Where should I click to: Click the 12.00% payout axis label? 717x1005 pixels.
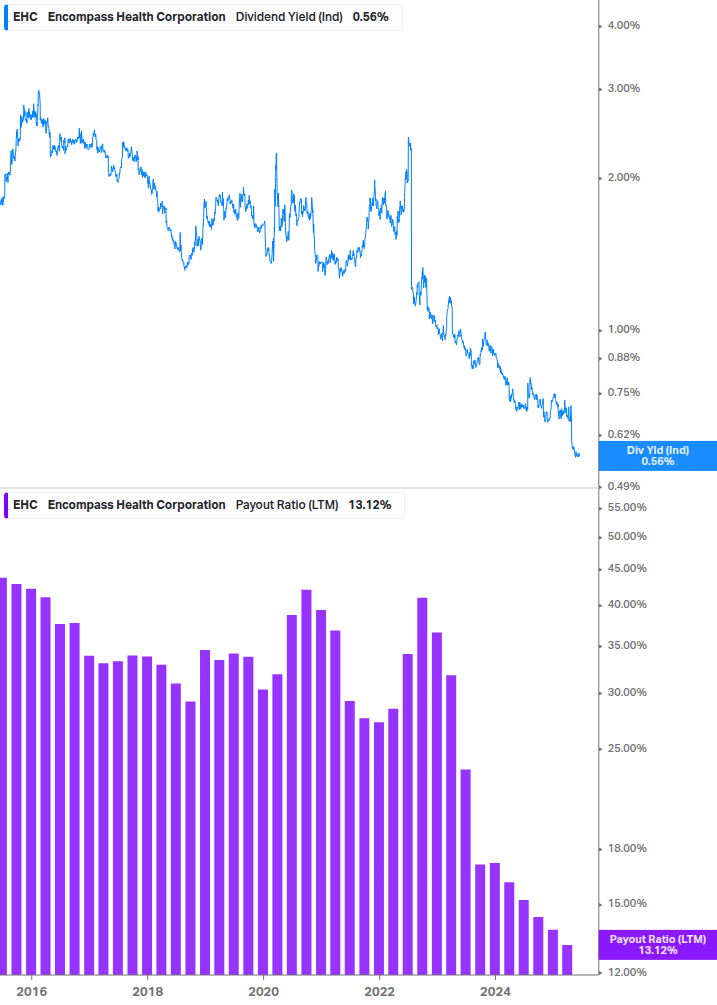627,972
